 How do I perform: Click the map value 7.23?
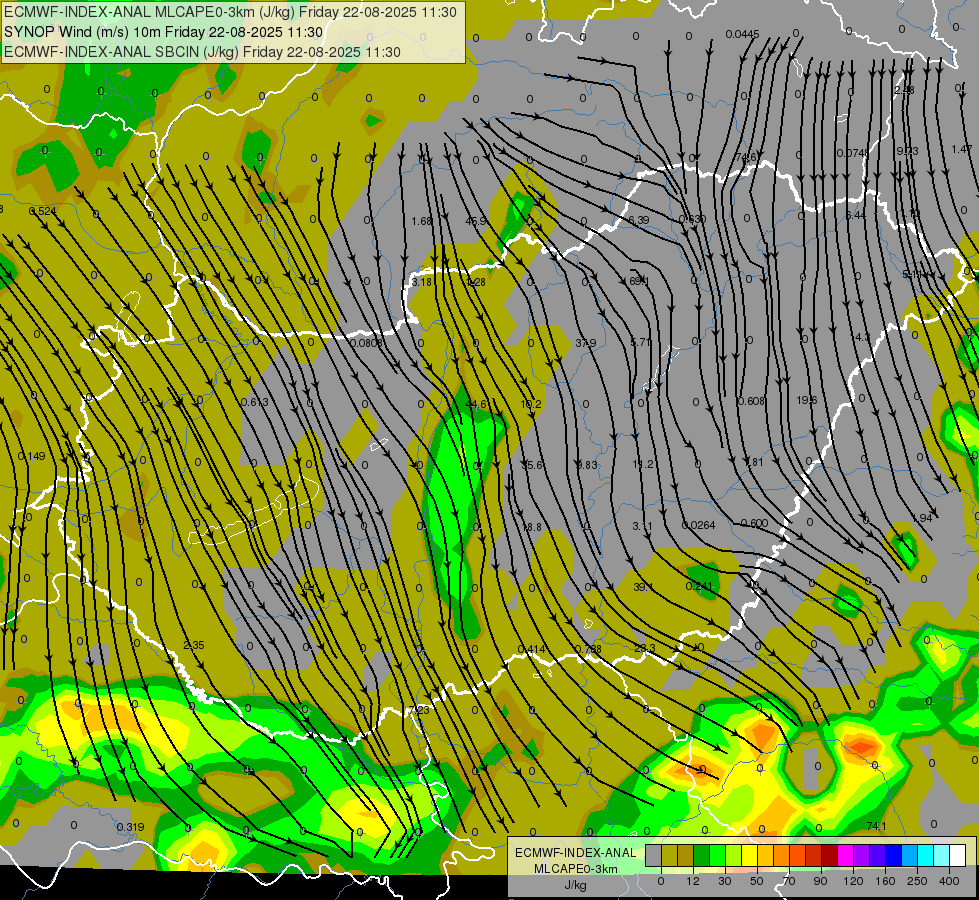tap(419, 711)
